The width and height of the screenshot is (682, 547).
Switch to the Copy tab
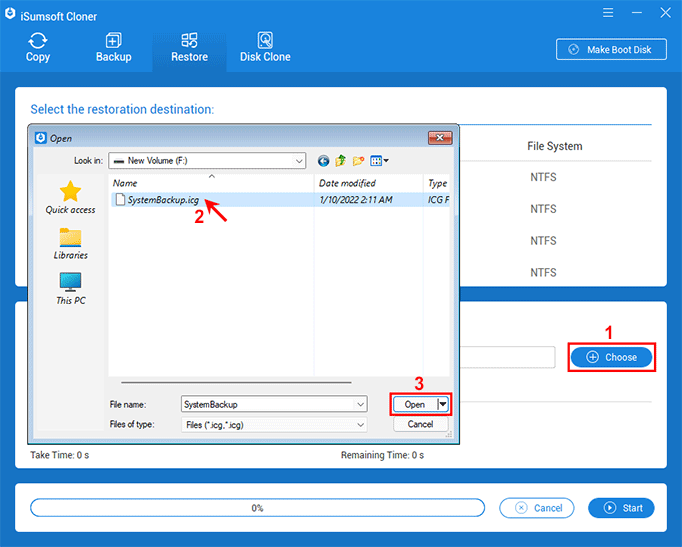[38, 48]
